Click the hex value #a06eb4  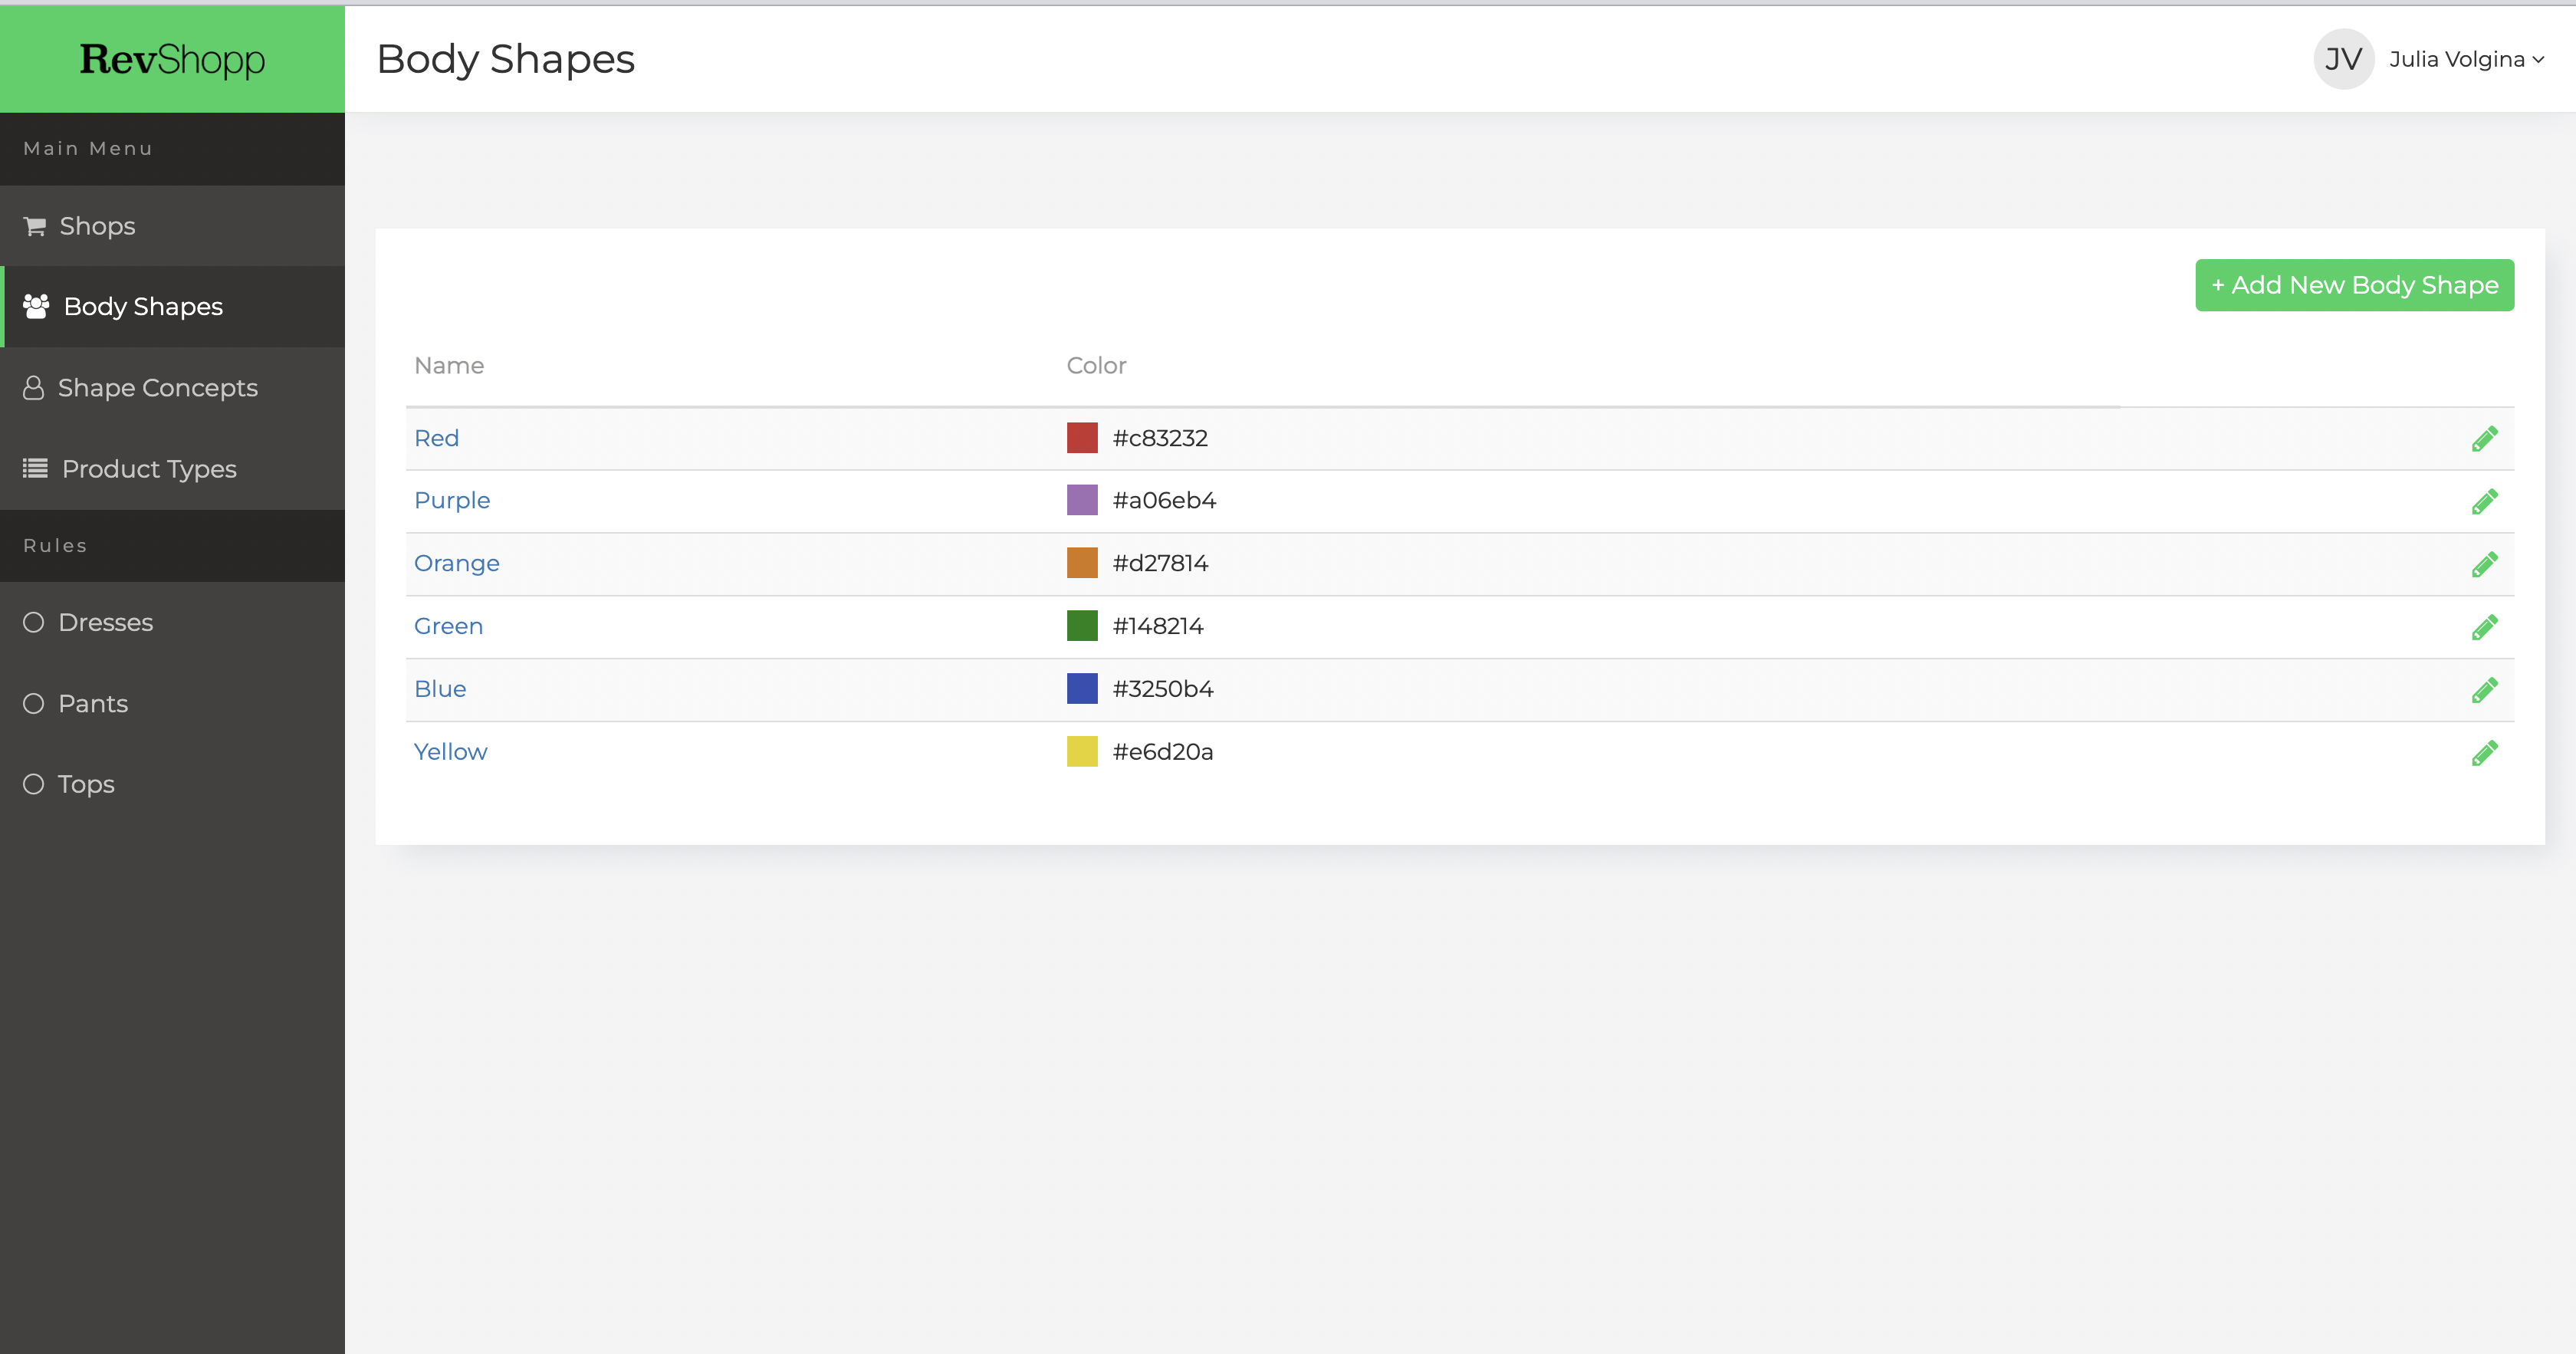[1164, 500]
